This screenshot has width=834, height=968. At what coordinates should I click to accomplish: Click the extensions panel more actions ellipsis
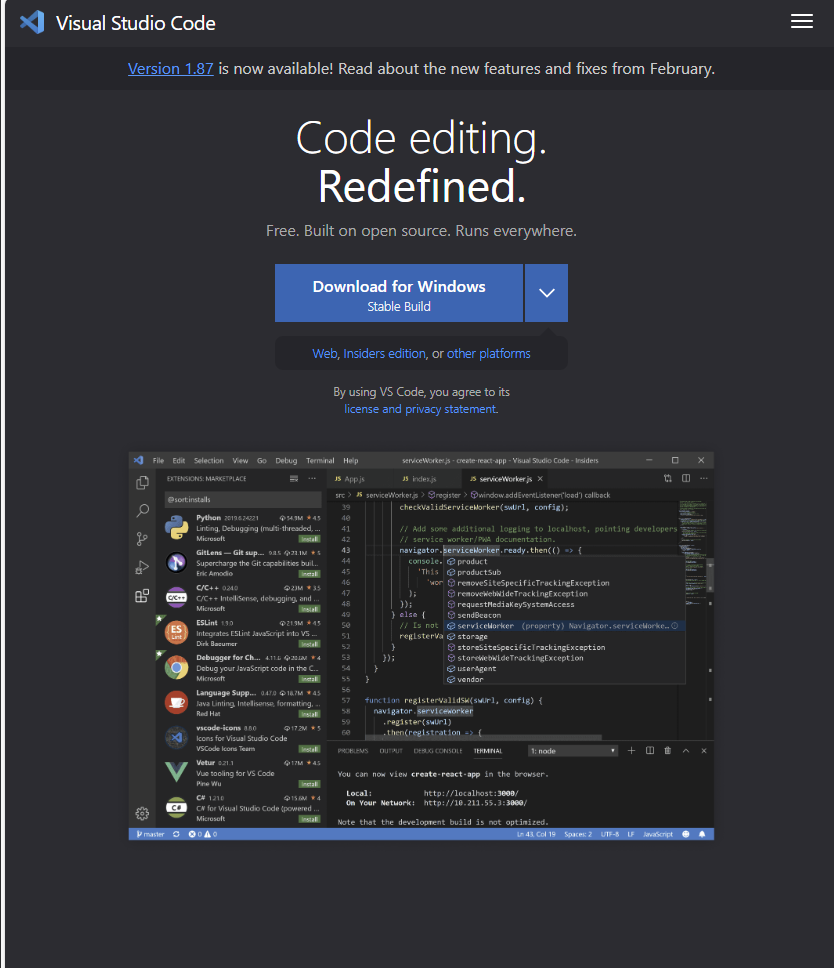coord(312,478)
